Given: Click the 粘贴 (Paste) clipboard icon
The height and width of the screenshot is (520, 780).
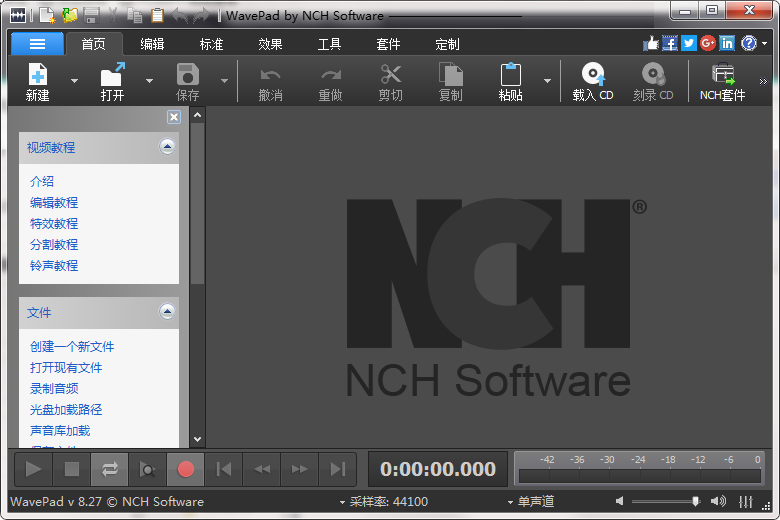Looking at the screenshot, I should (x=510, y=75).
